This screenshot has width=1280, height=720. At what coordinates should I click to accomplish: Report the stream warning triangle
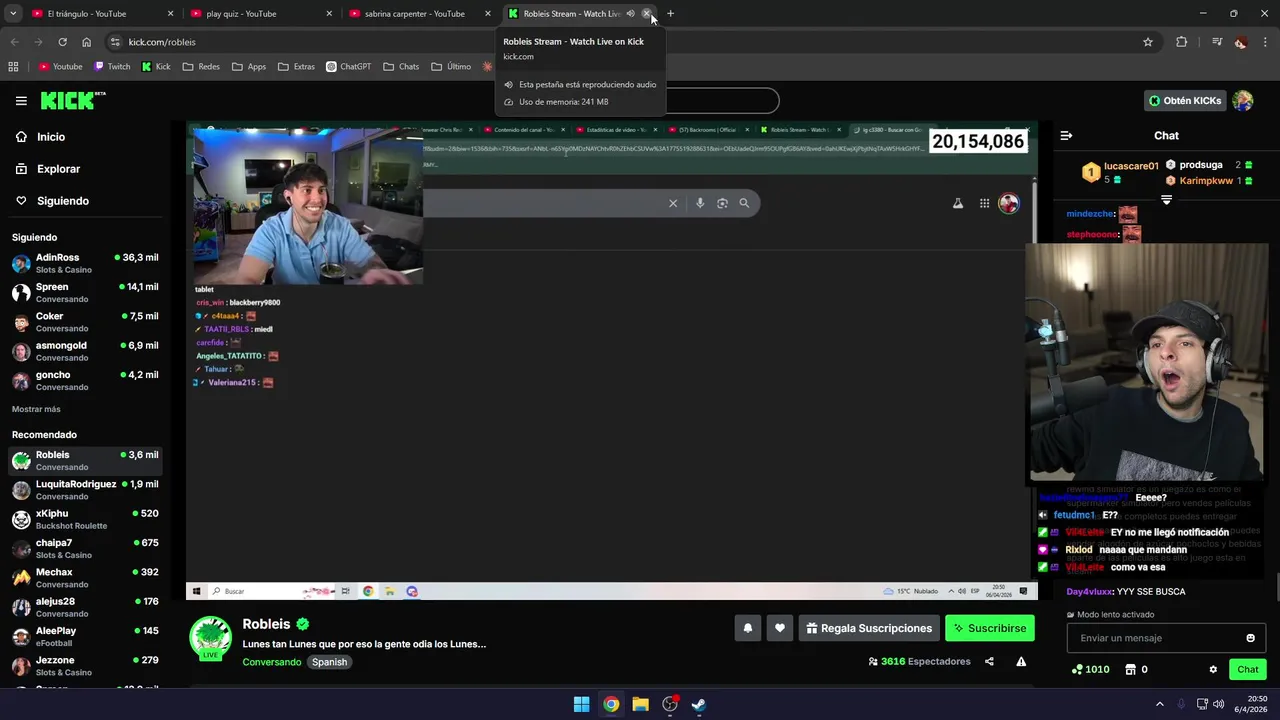click(1021, 661)
